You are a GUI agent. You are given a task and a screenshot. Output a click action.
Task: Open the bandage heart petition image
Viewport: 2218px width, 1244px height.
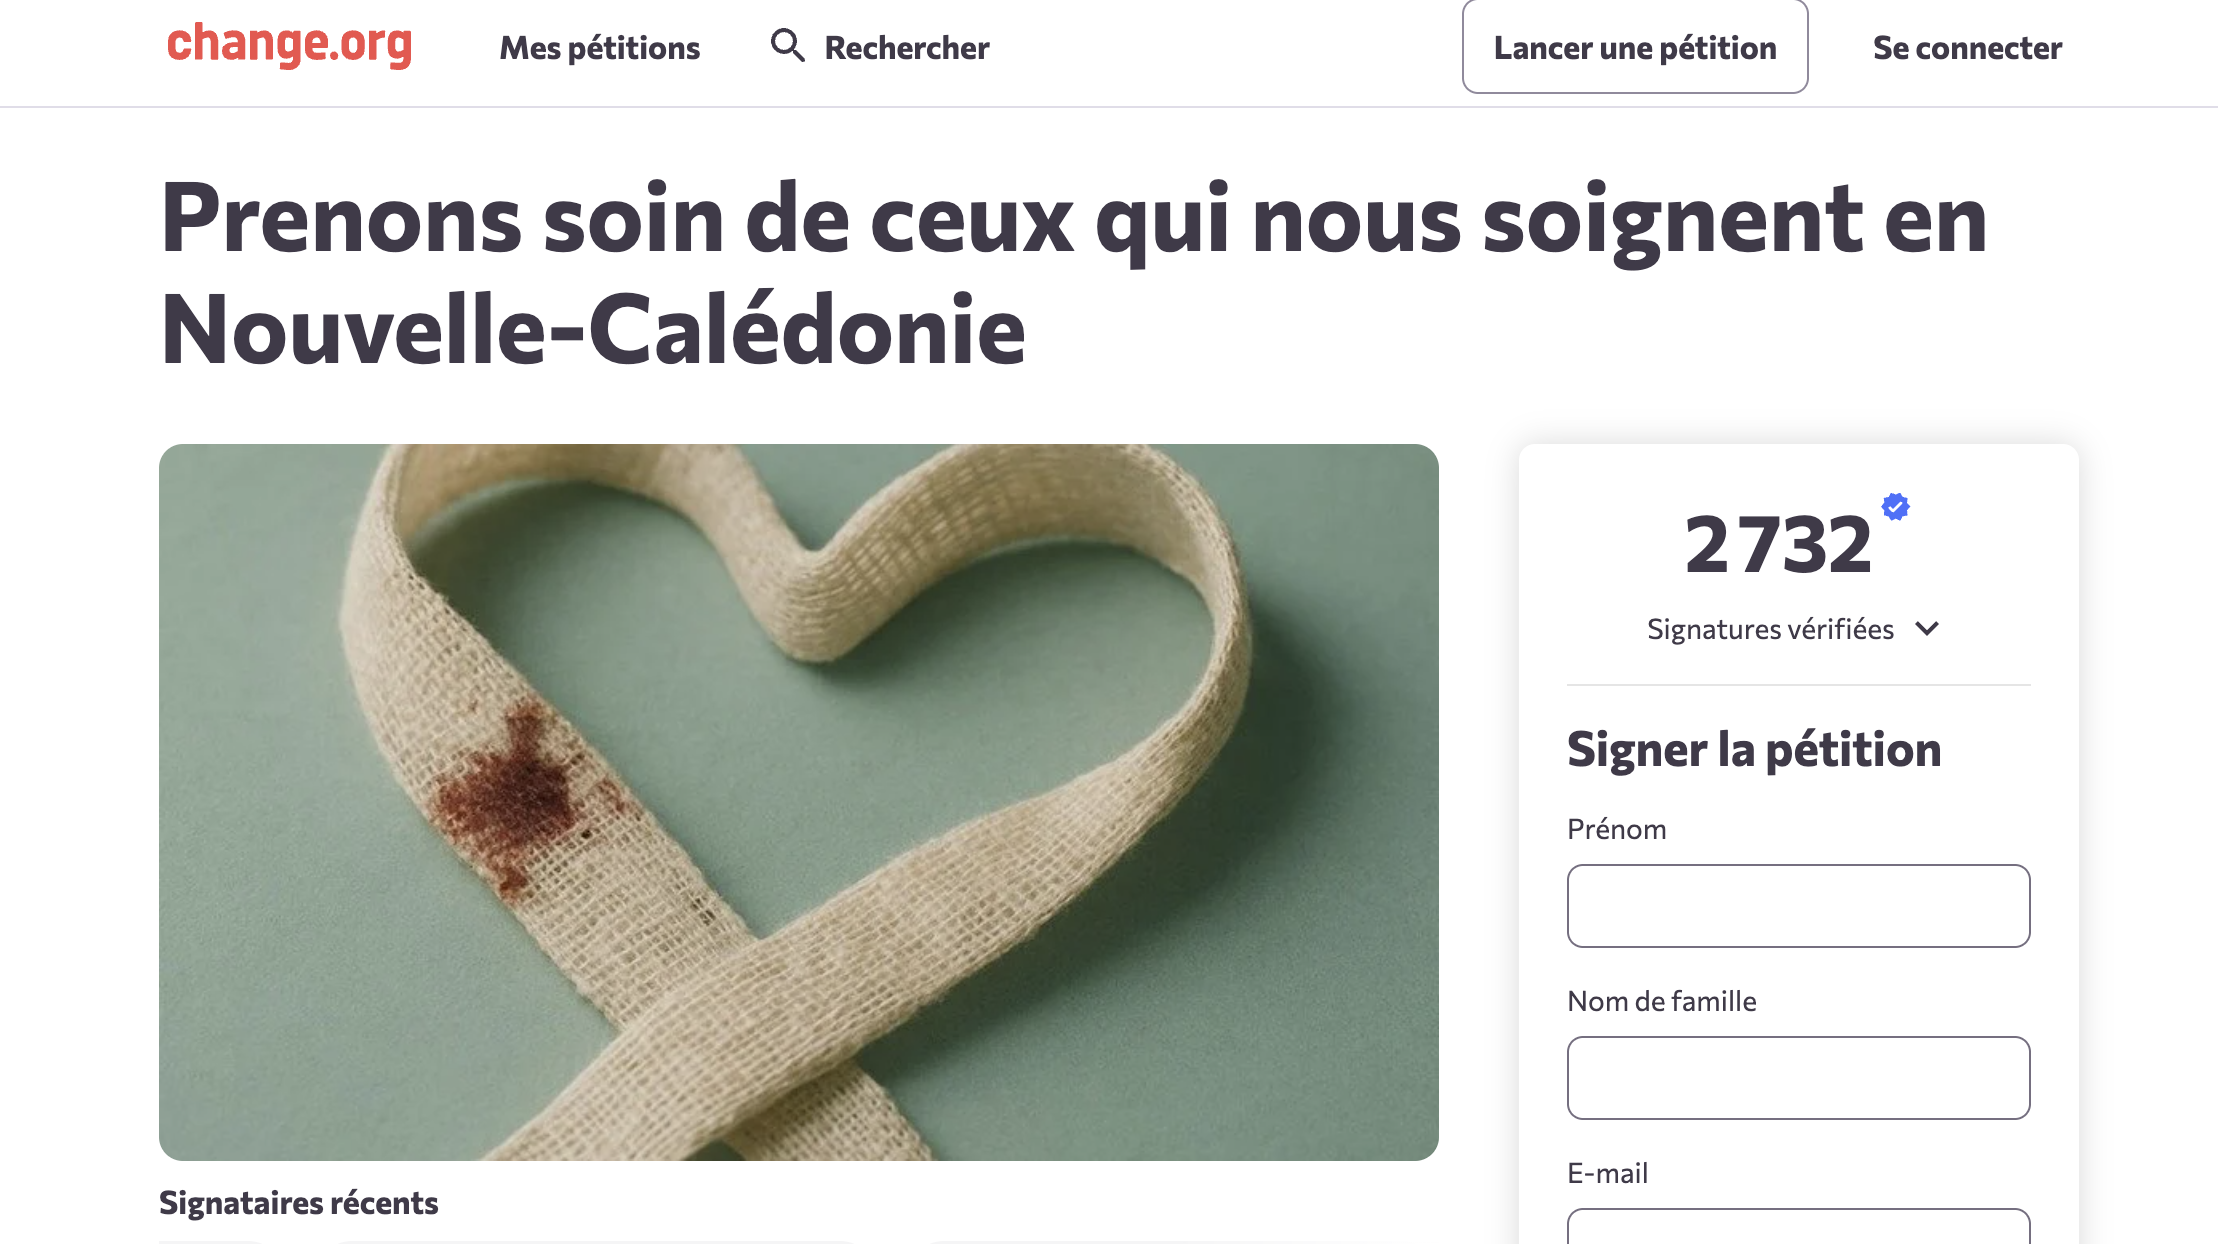pos(798,801)
